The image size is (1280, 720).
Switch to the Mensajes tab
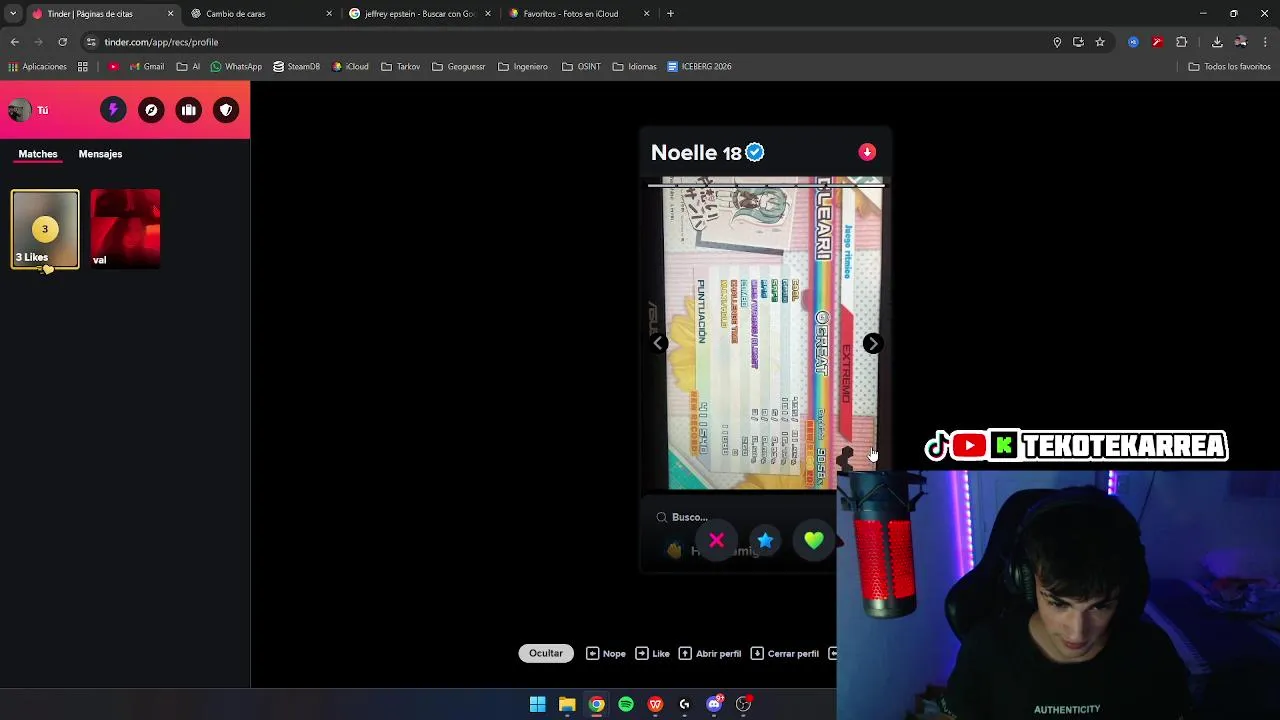point(100,154)
